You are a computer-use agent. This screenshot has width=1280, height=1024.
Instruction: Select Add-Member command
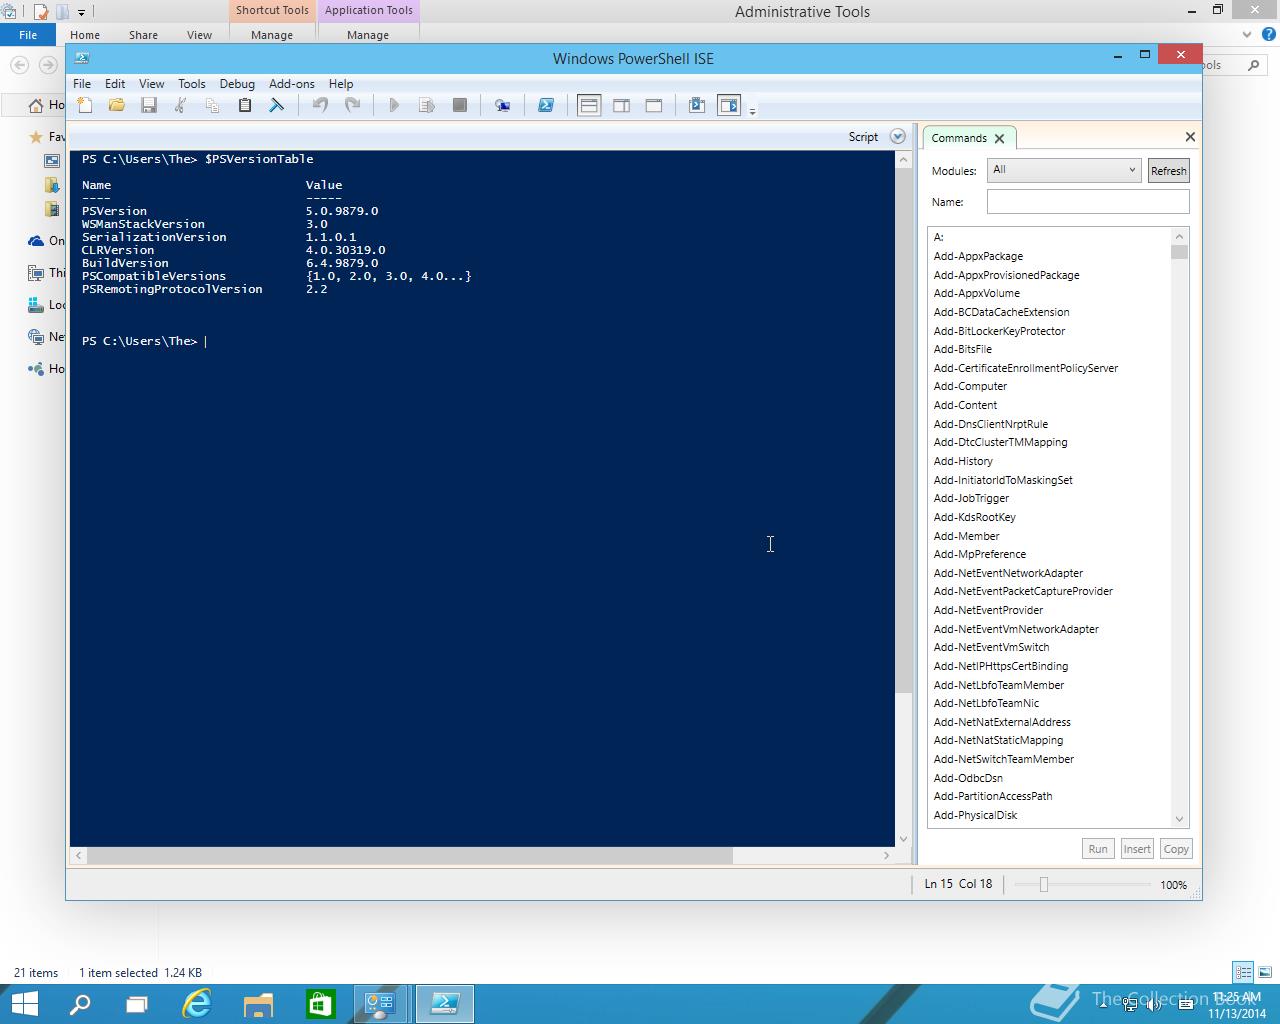tap(966, 536)
